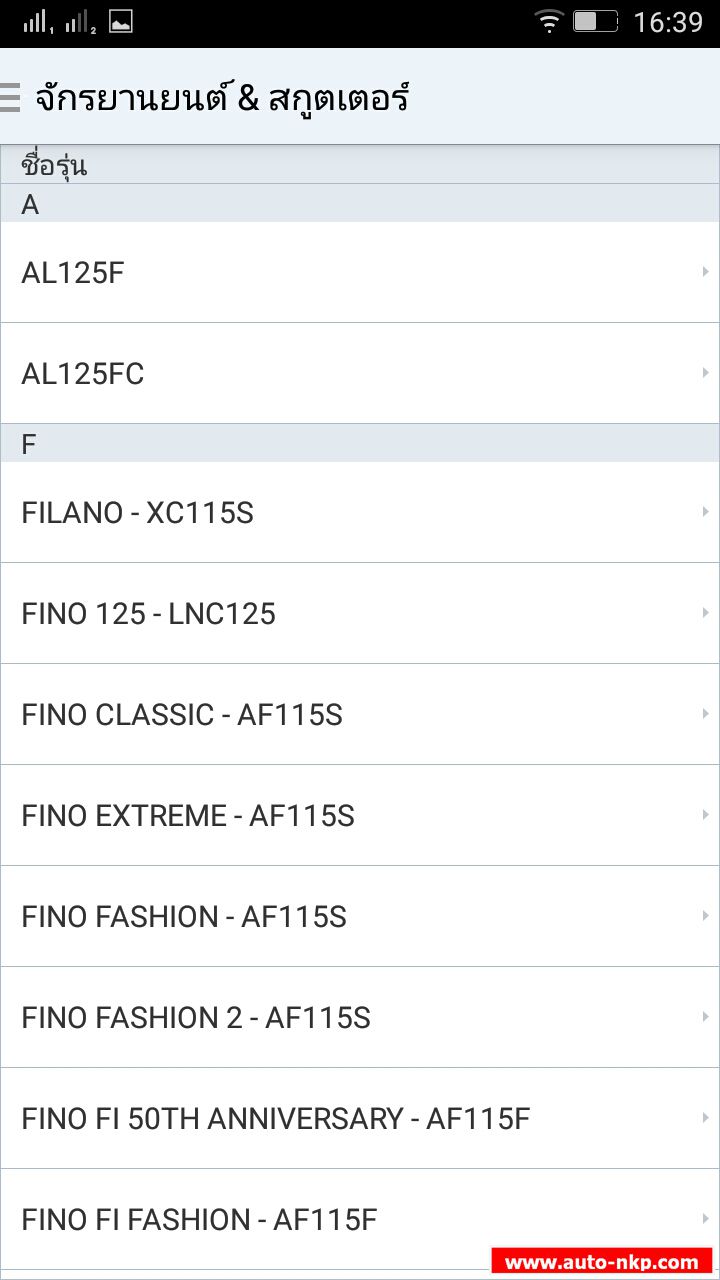Tap the chevron arrow beside AL125F

(706, 272)
